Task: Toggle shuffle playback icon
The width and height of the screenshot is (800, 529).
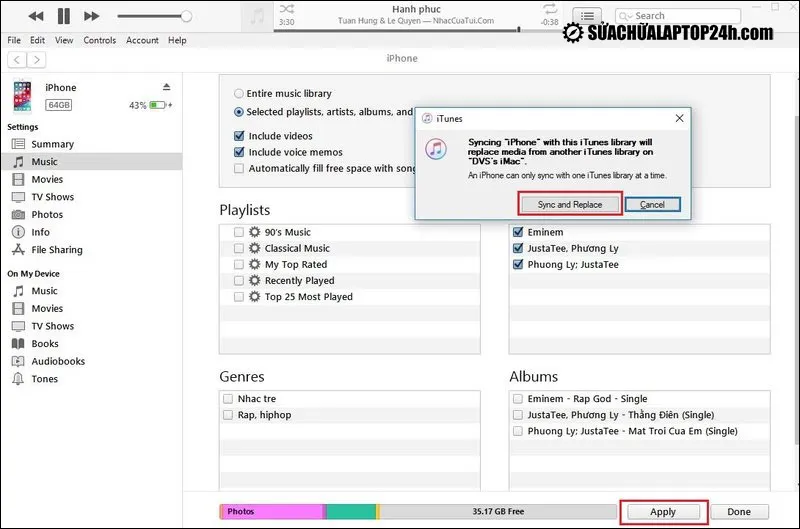Action: 287,9
